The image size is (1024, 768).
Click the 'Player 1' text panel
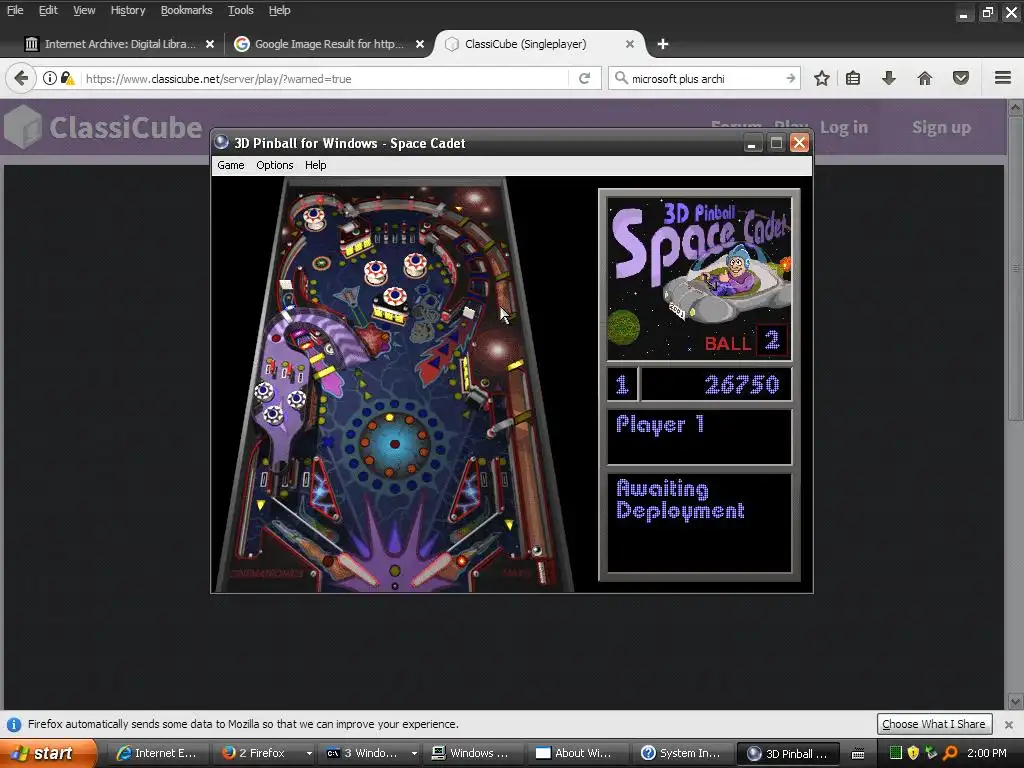[699, 436]
